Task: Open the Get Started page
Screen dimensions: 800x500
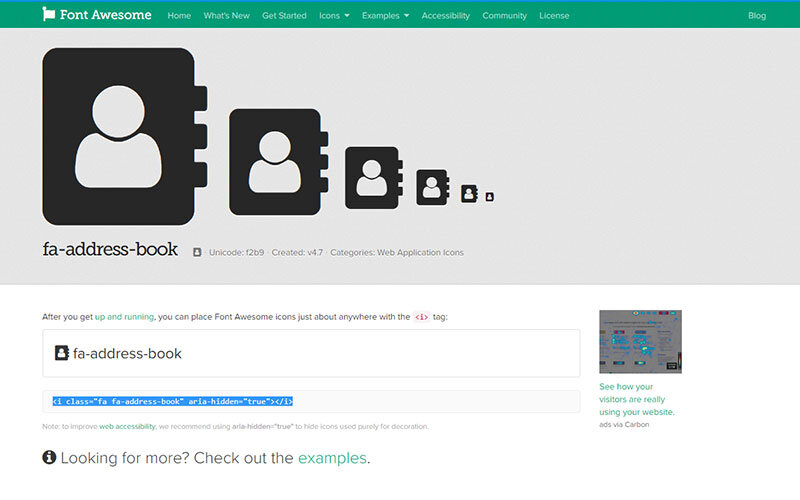Action: tap(284, 16)
